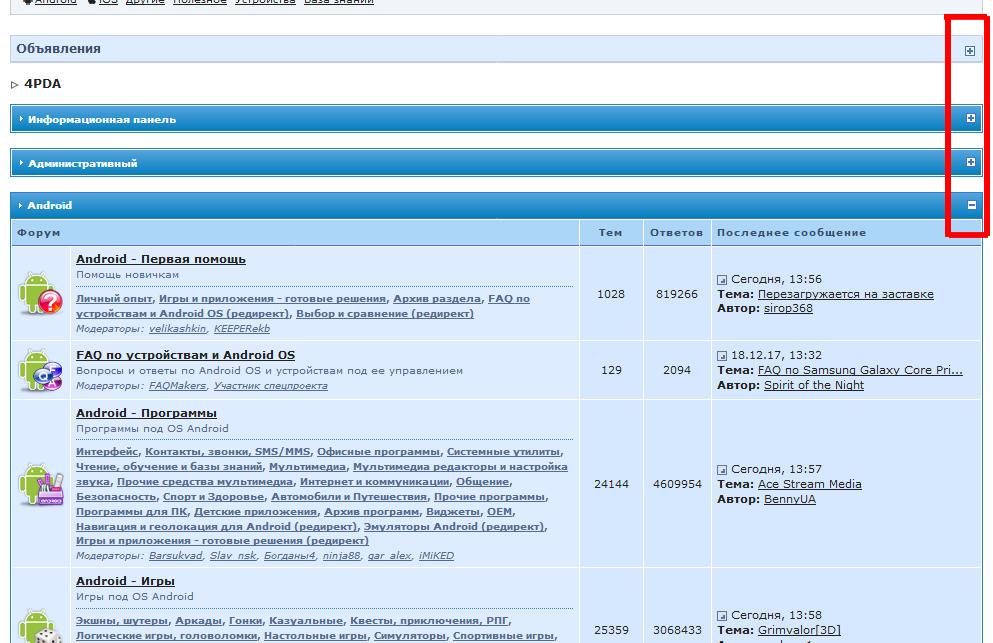Open Автомобили и Путешествия subforum
This screenshot has width=993, height=643.
tap(350, 497)
